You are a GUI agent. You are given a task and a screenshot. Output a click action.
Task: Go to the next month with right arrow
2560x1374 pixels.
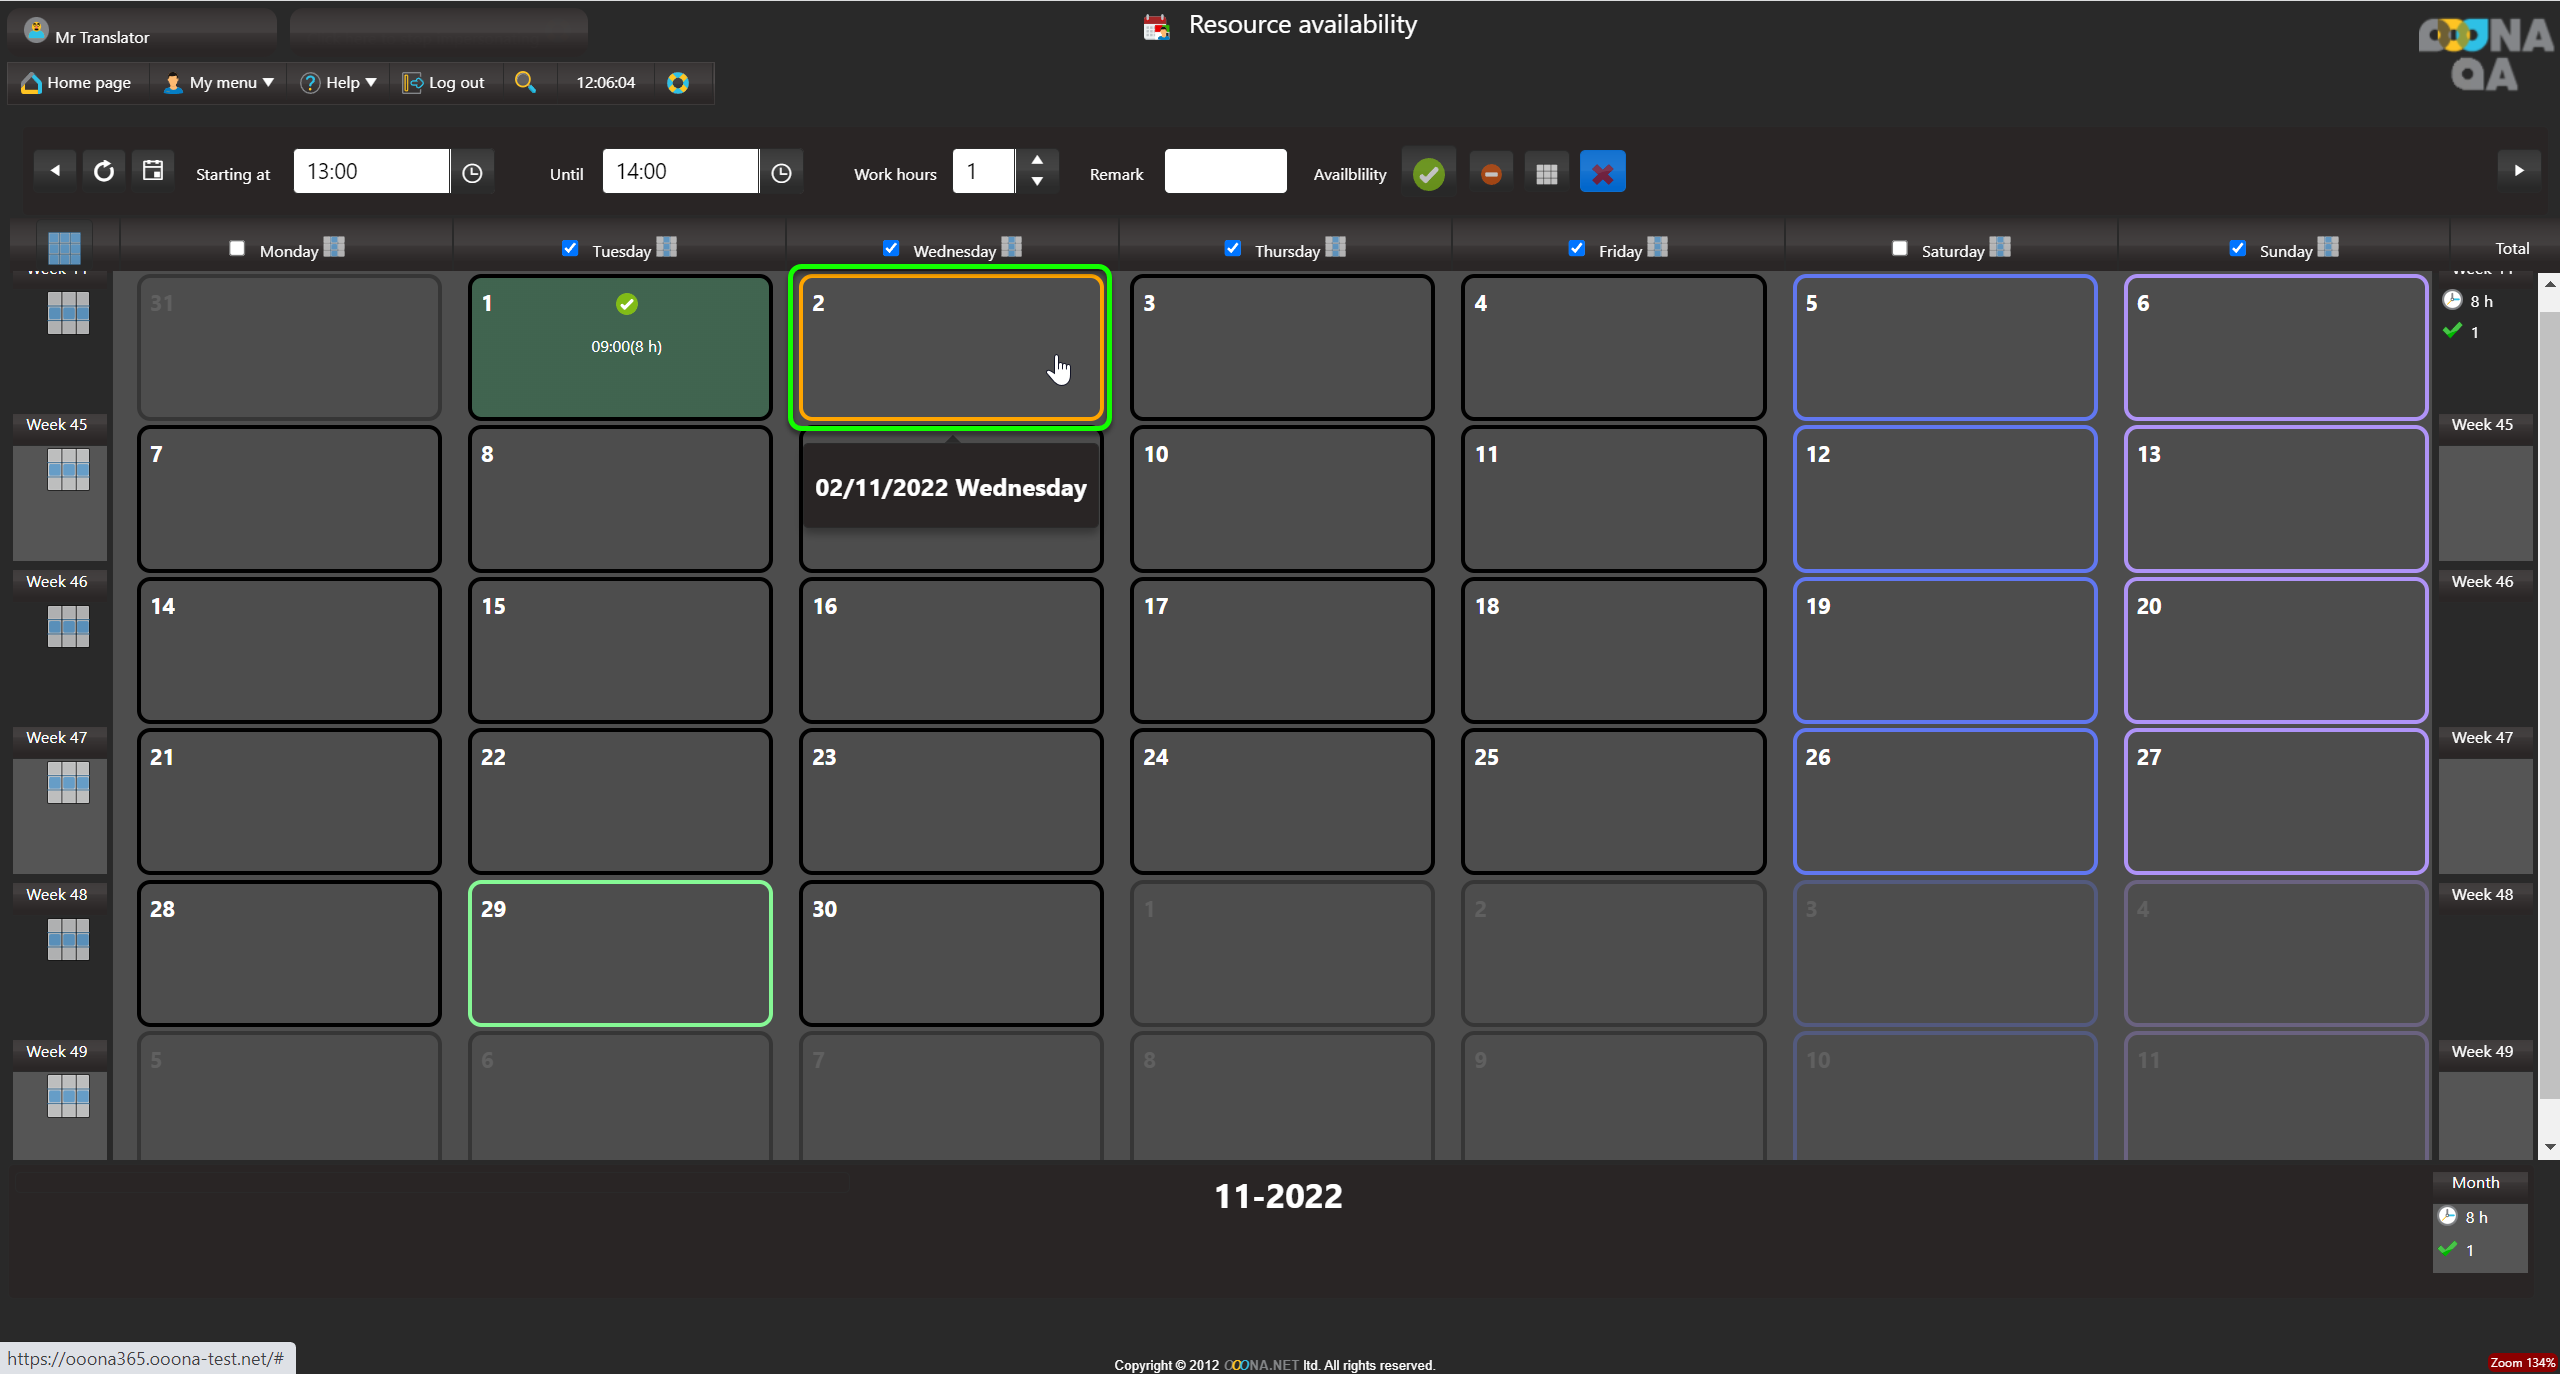point(2518,170)
